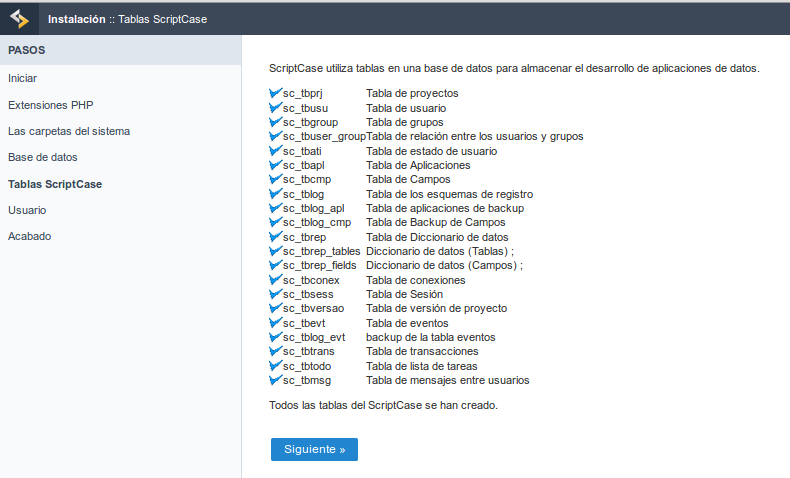Click the checkmark icon beside sc_tbtodo
This screenshot has width=790, height=478.
coord(276,366)
